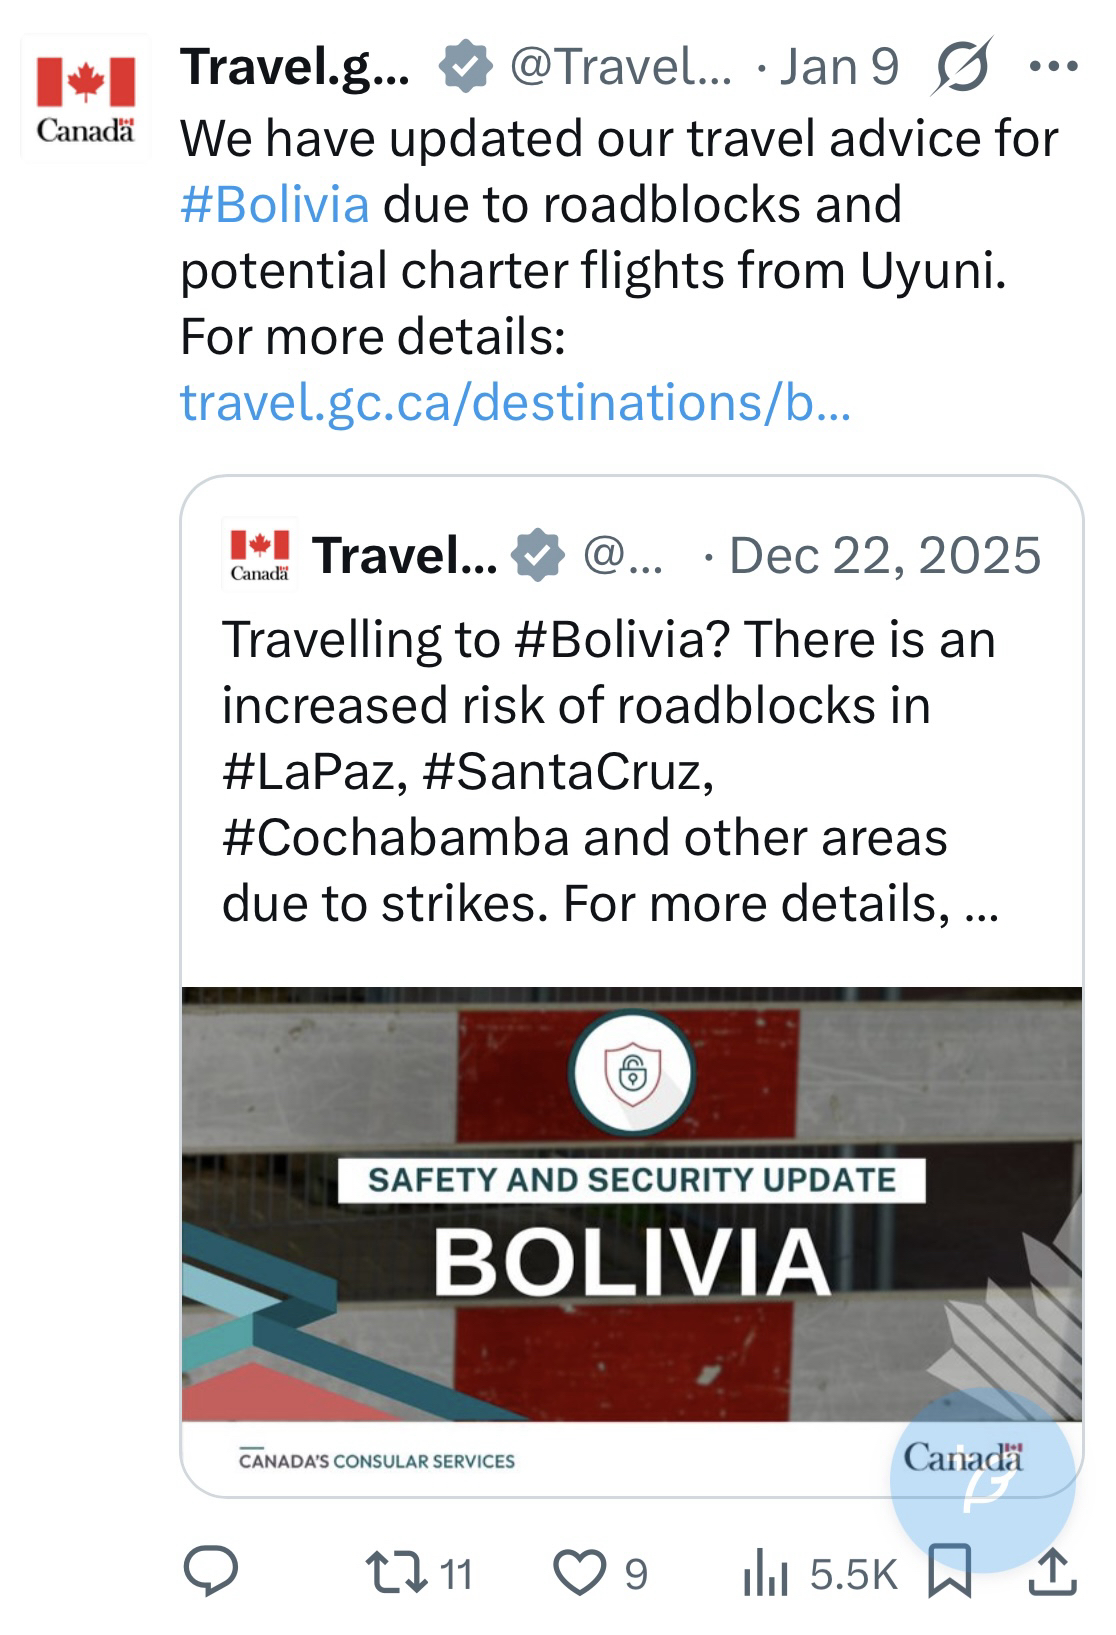
Task: Click the blue verified badge on Travel.g...
Action: (465, 67)
